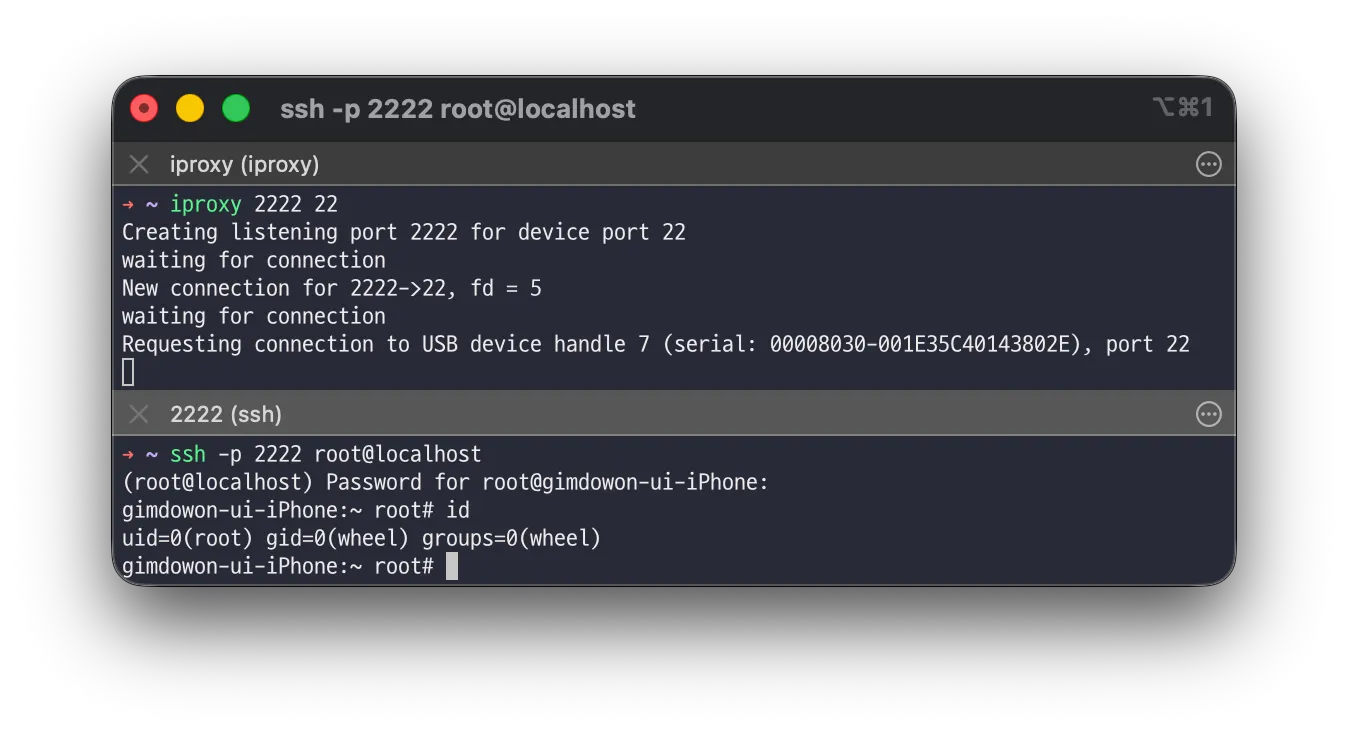This screenshot has width=1348, height=734.
Task: Enter full screen with the green button
Action: 236,108
